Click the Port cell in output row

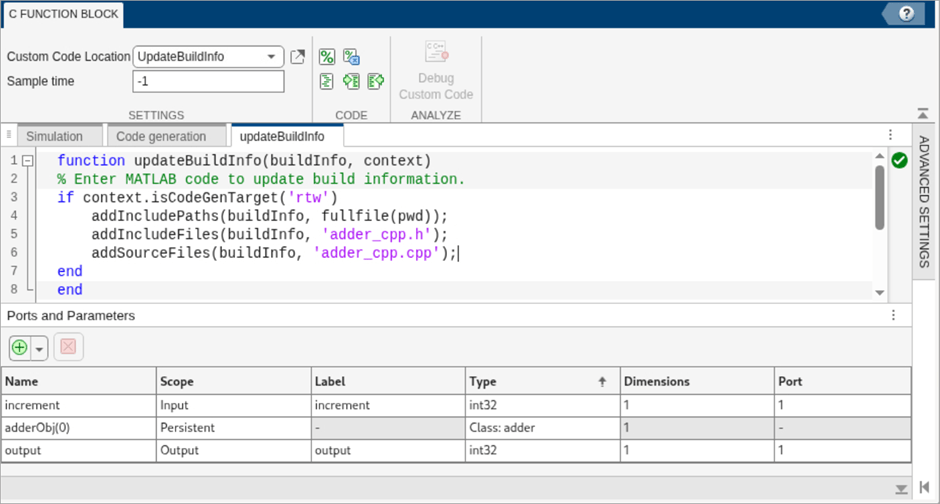[842, 450]
